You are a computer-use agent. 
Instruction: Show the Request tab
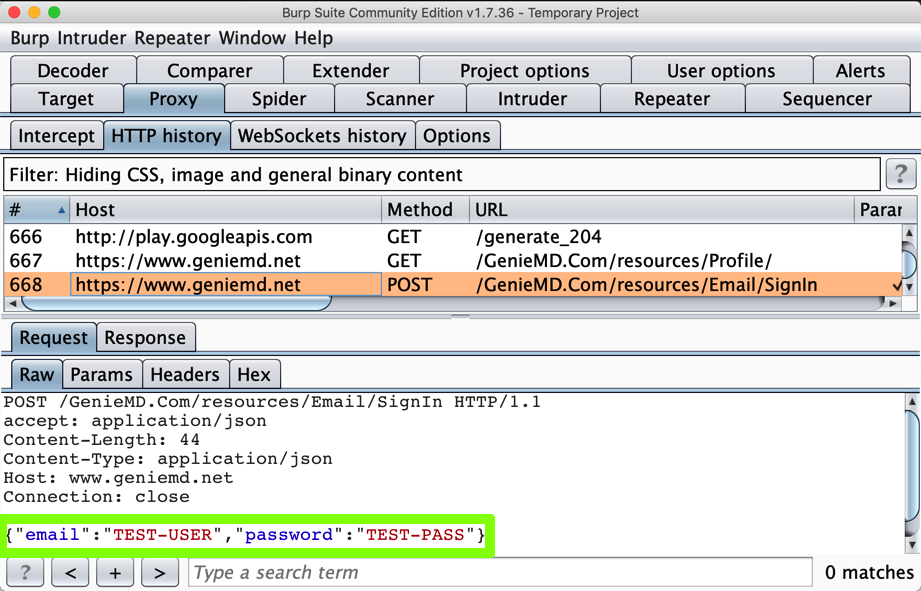(53, 338)
